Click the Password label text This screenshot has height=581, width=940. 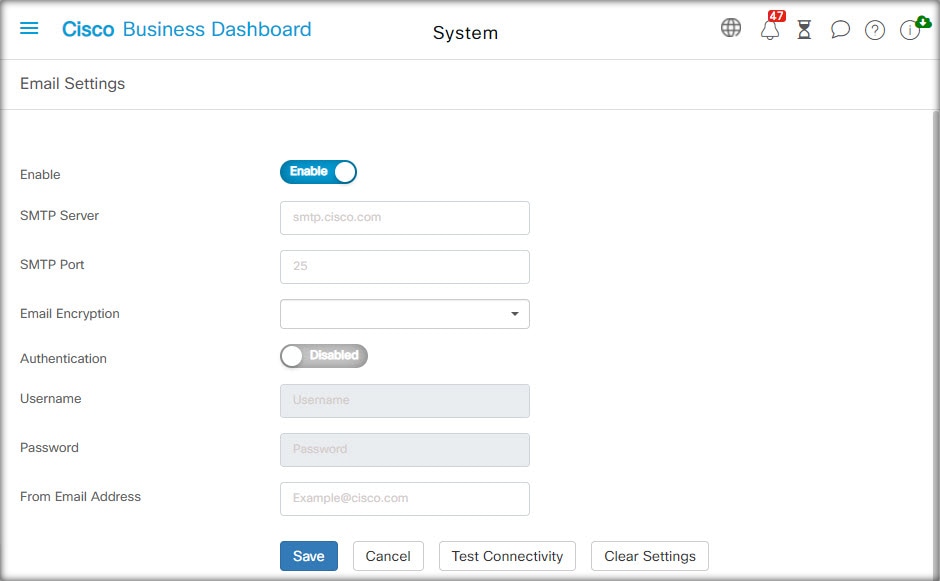tap(49, 448)
